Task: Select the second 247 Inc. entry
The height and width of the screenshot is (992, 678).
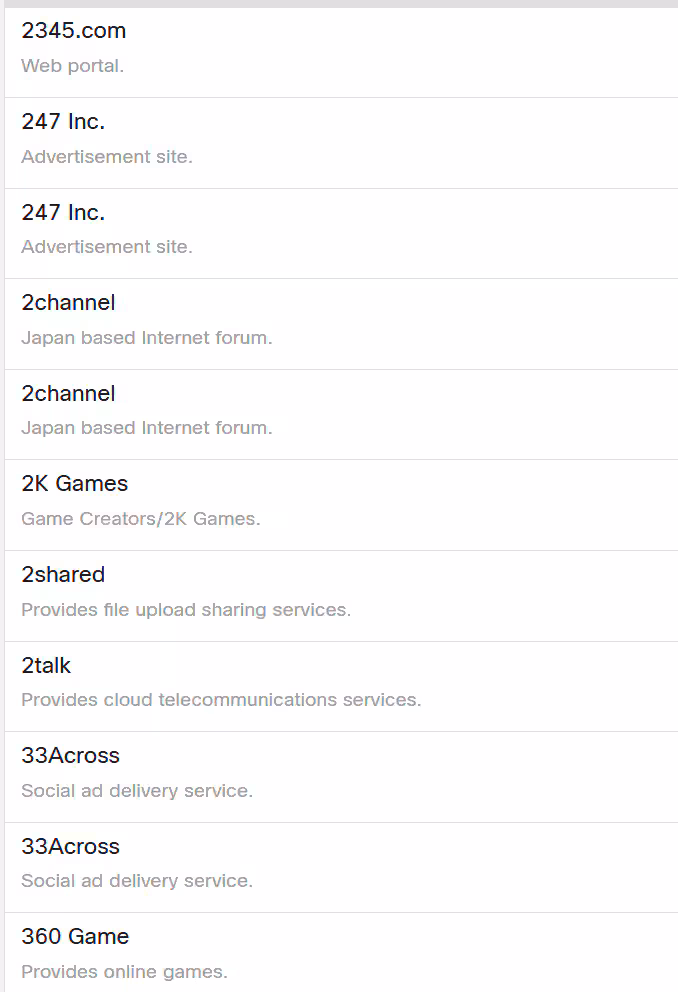Action: (x=63, y=213)
